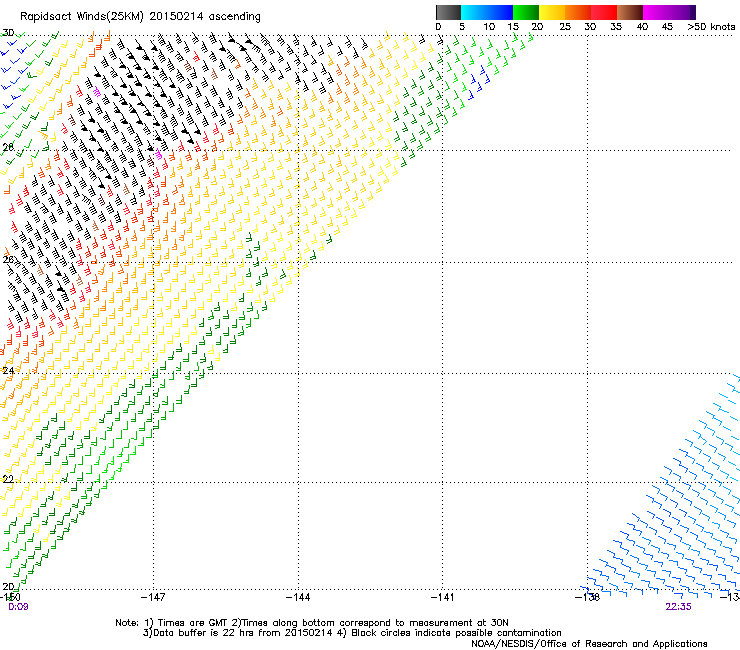
Task: Click the >50 knots legend label
Action: 711,26
